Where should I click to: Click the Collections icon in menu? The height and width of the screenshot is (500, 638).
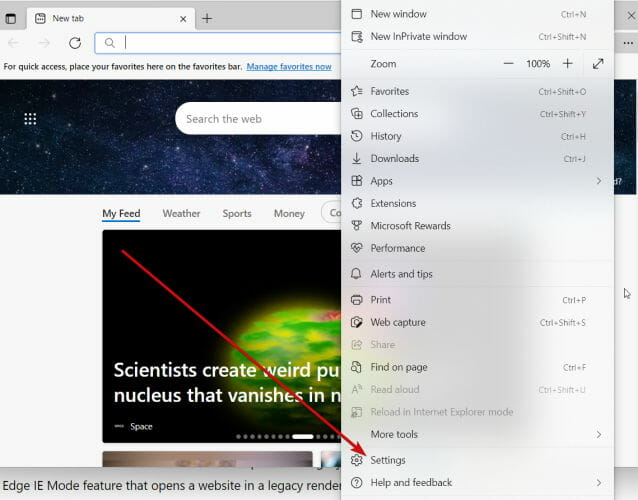point(357,114)
